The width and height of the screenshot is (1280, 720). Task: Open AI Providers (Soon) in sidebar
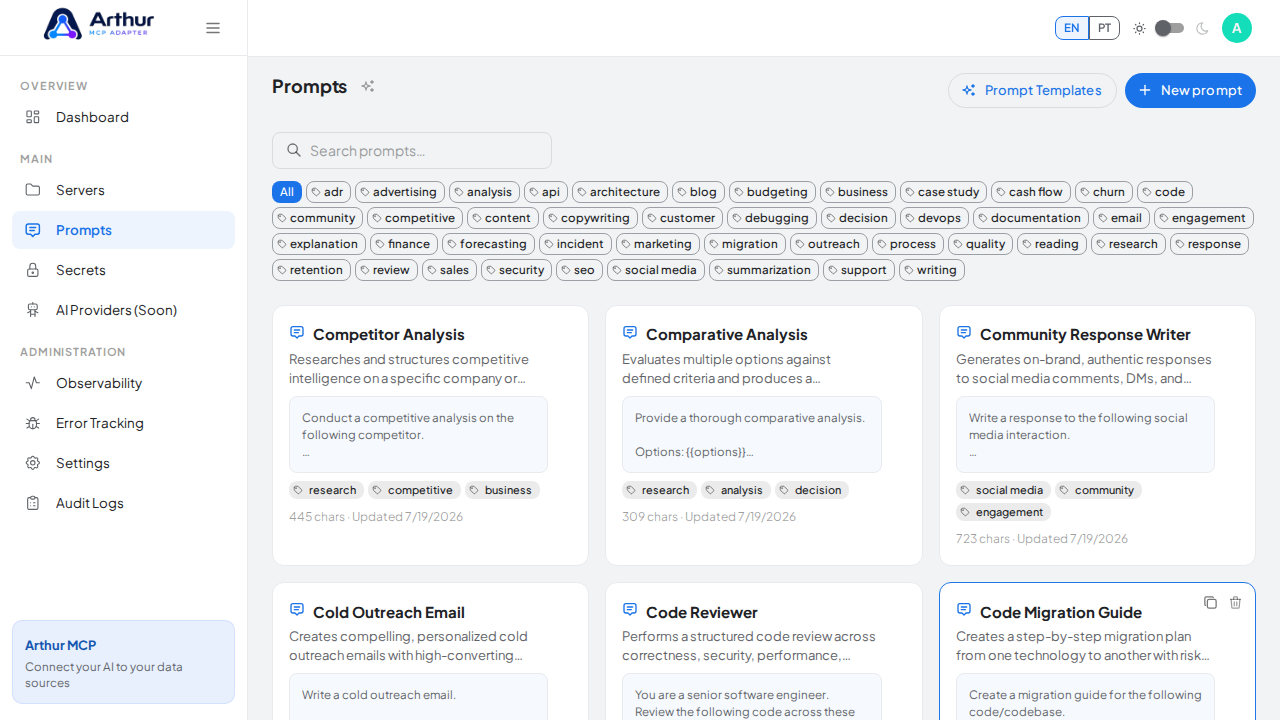click(123, 310)
